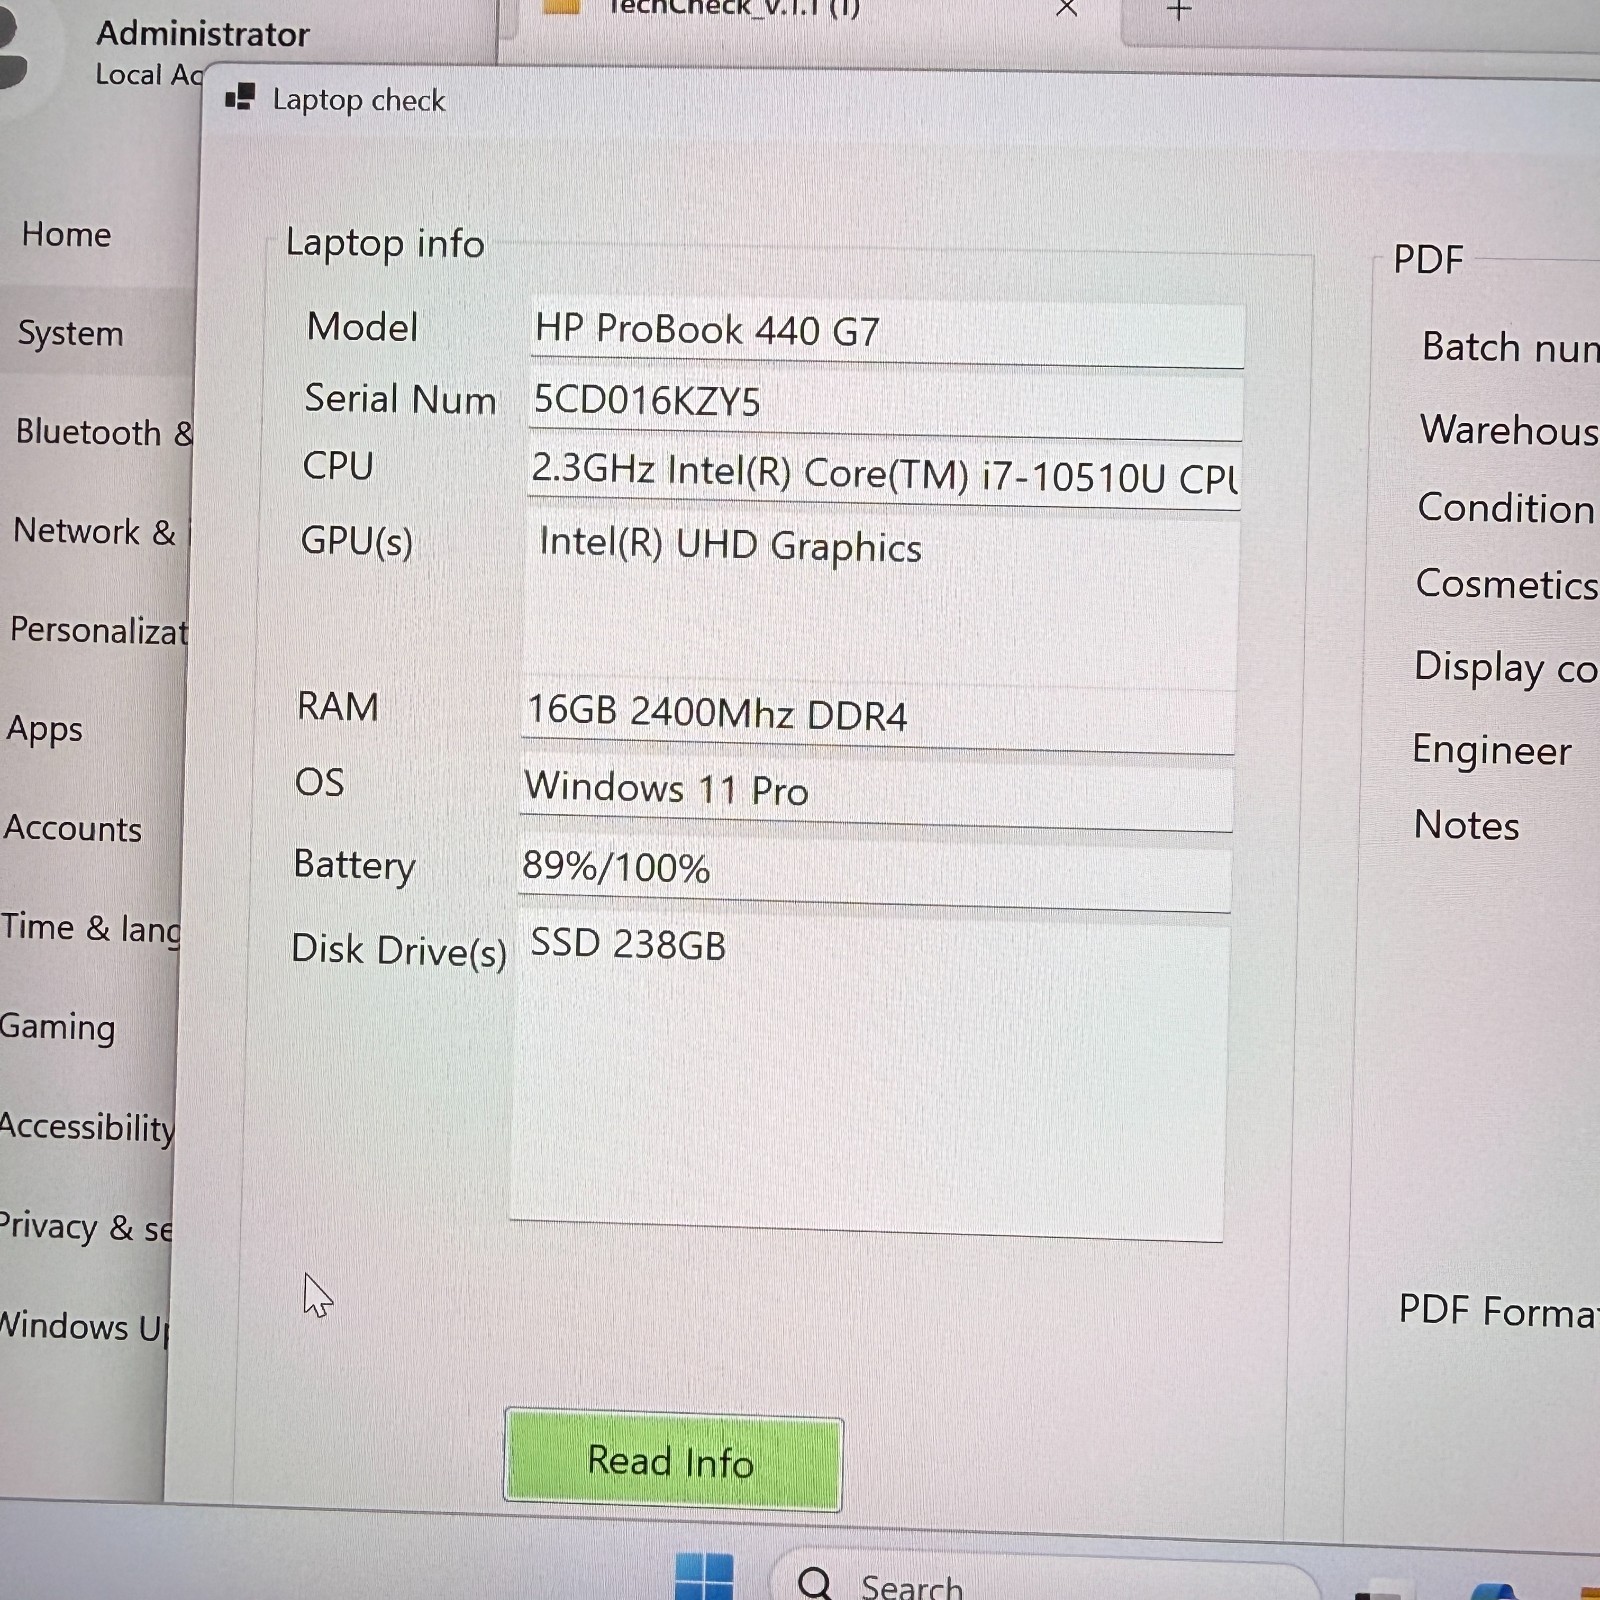The height and width of the screenshot is (1600, 1600).
Task: Click the taskbar search magnifier icon
Action: tap(815, 1583)
